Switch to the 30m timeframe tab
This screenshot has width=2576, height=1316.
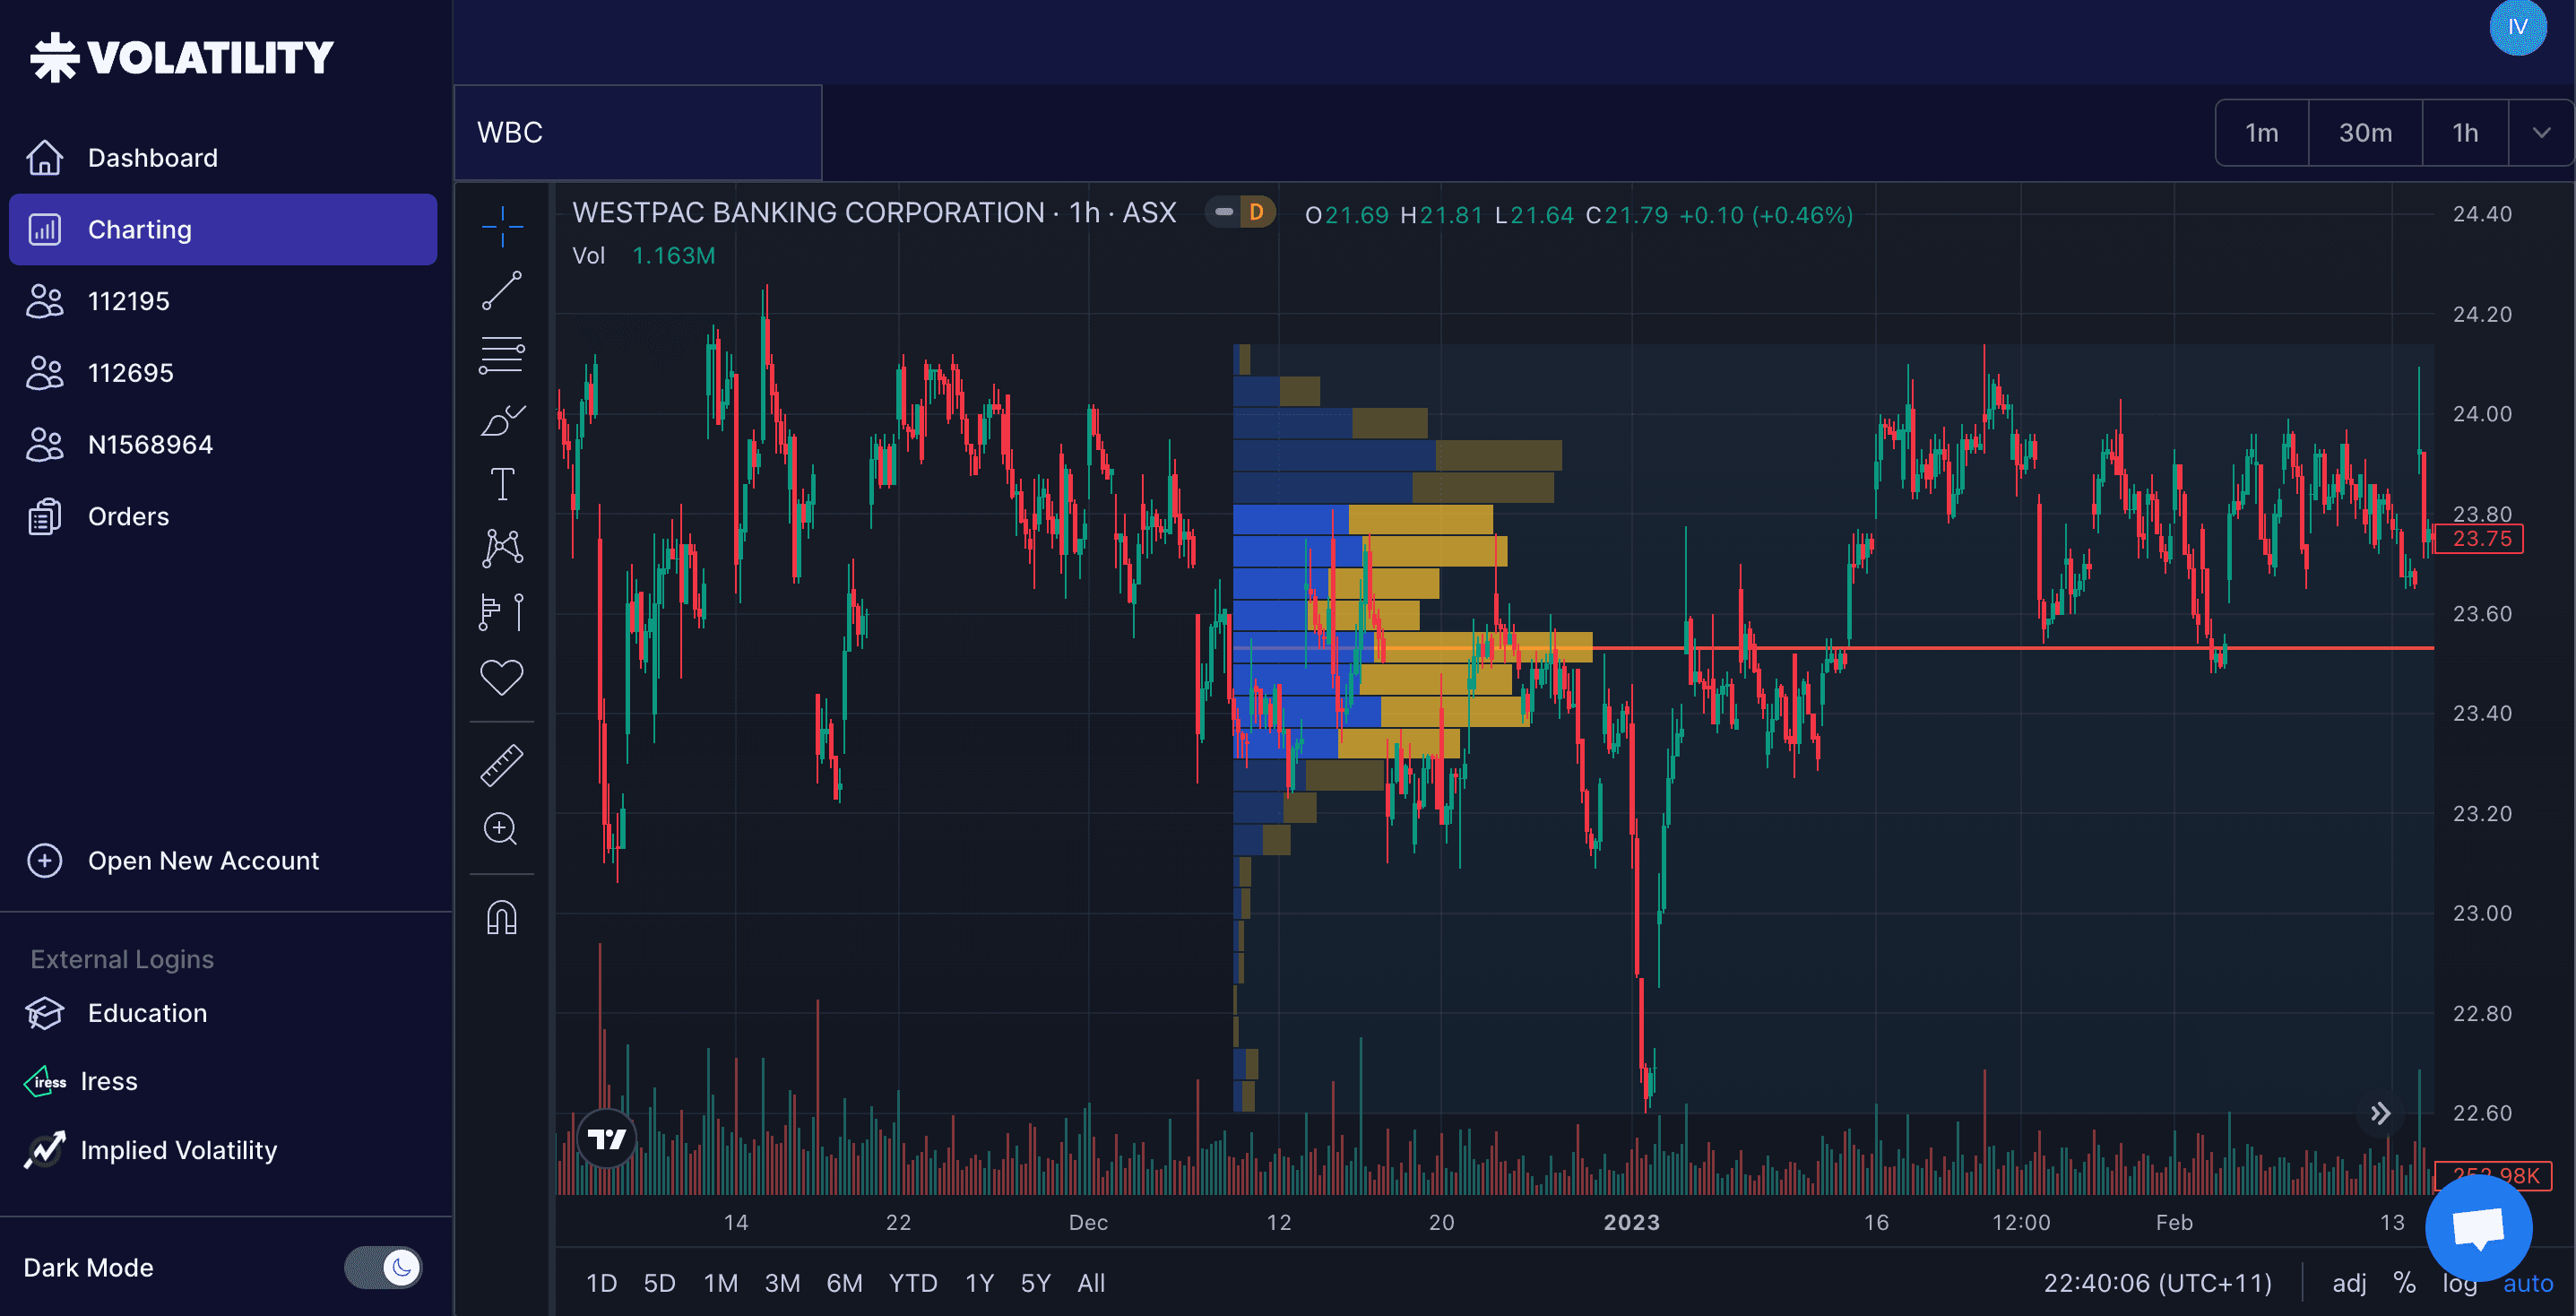click(x=2365, y=132)
